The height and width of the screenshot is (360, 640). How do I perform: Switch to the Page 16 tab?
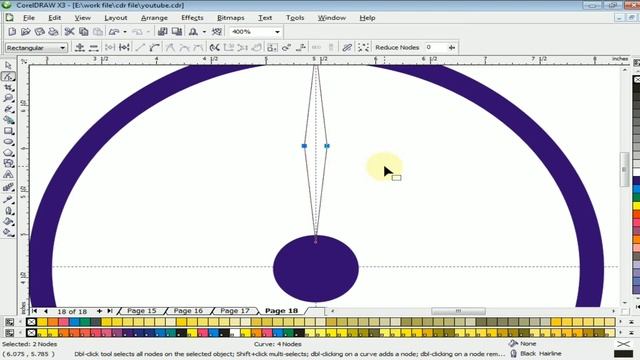pos(188,311)
